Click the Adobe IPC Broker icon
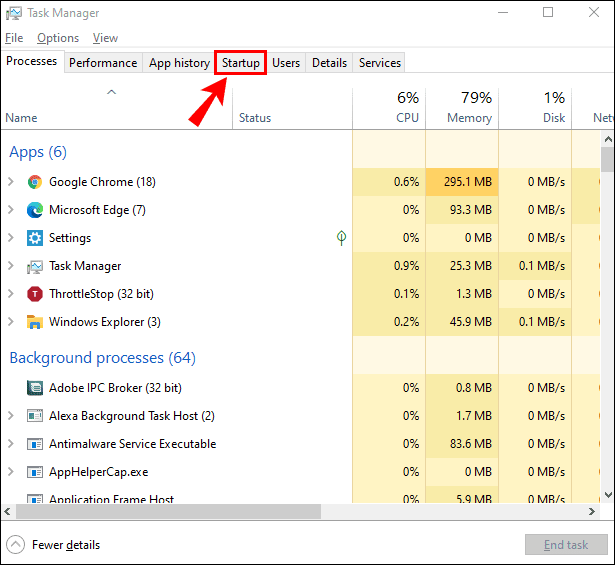Viewport: 615px width, 565px height. pos(35,388)
